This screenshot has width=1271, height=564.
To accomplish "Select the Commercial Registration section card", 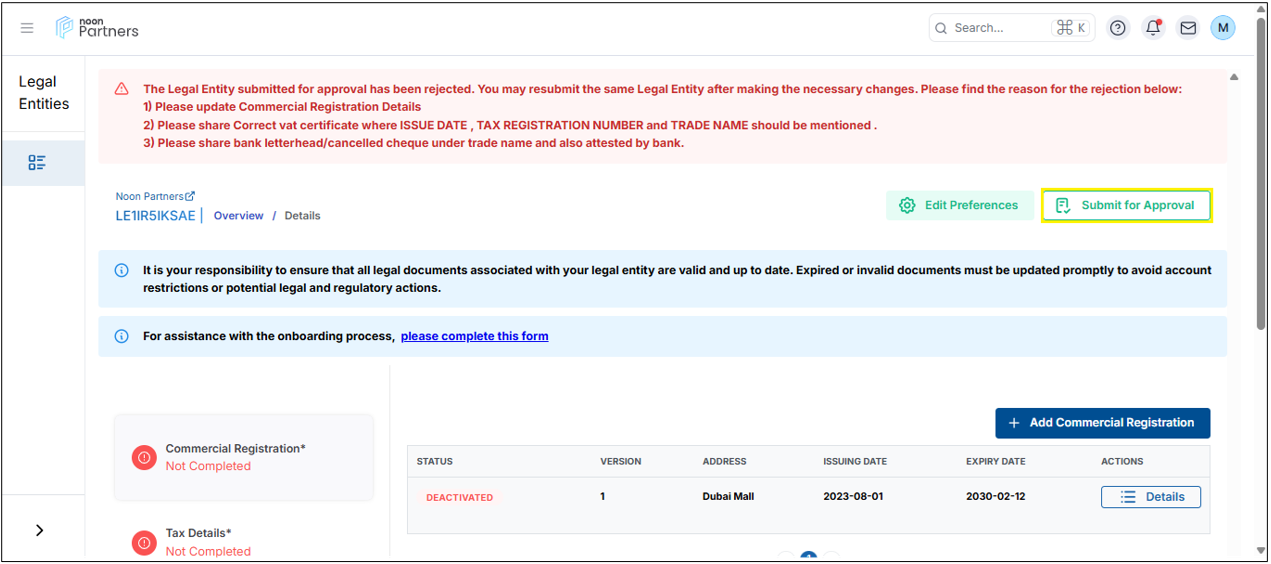I will point(243,457).
